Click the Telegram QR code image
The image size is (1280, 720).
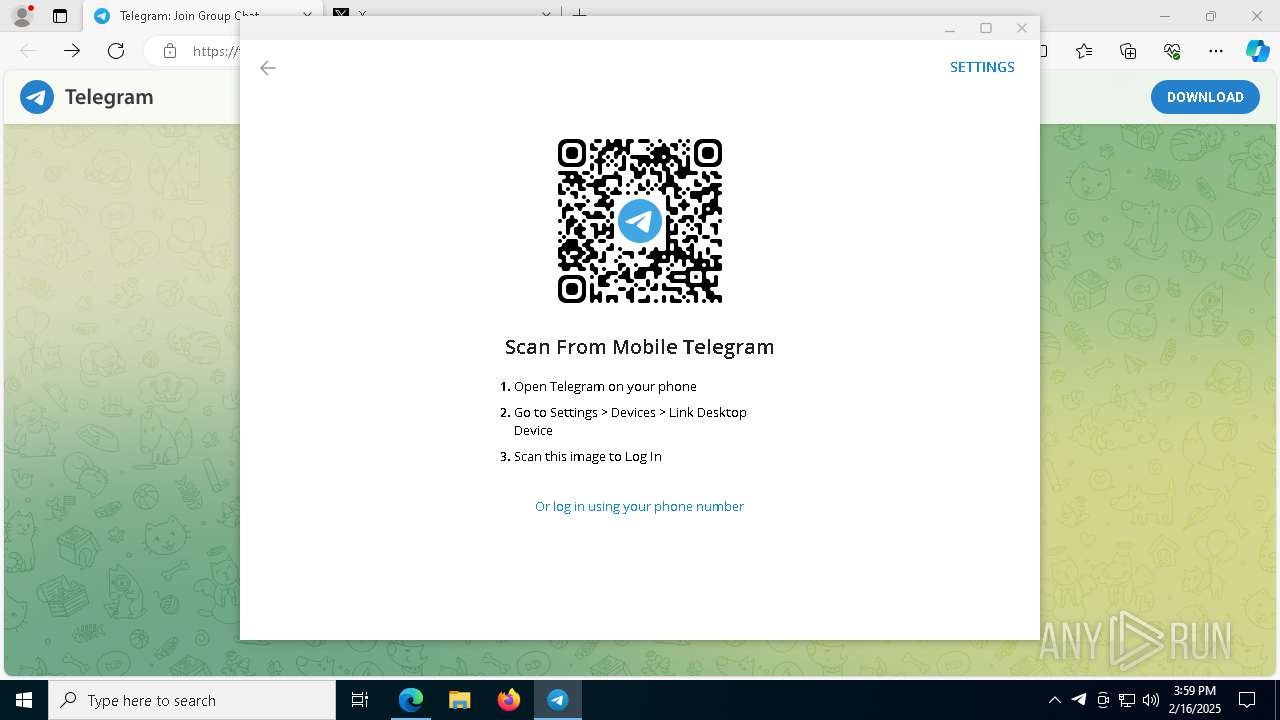(640, 221)
